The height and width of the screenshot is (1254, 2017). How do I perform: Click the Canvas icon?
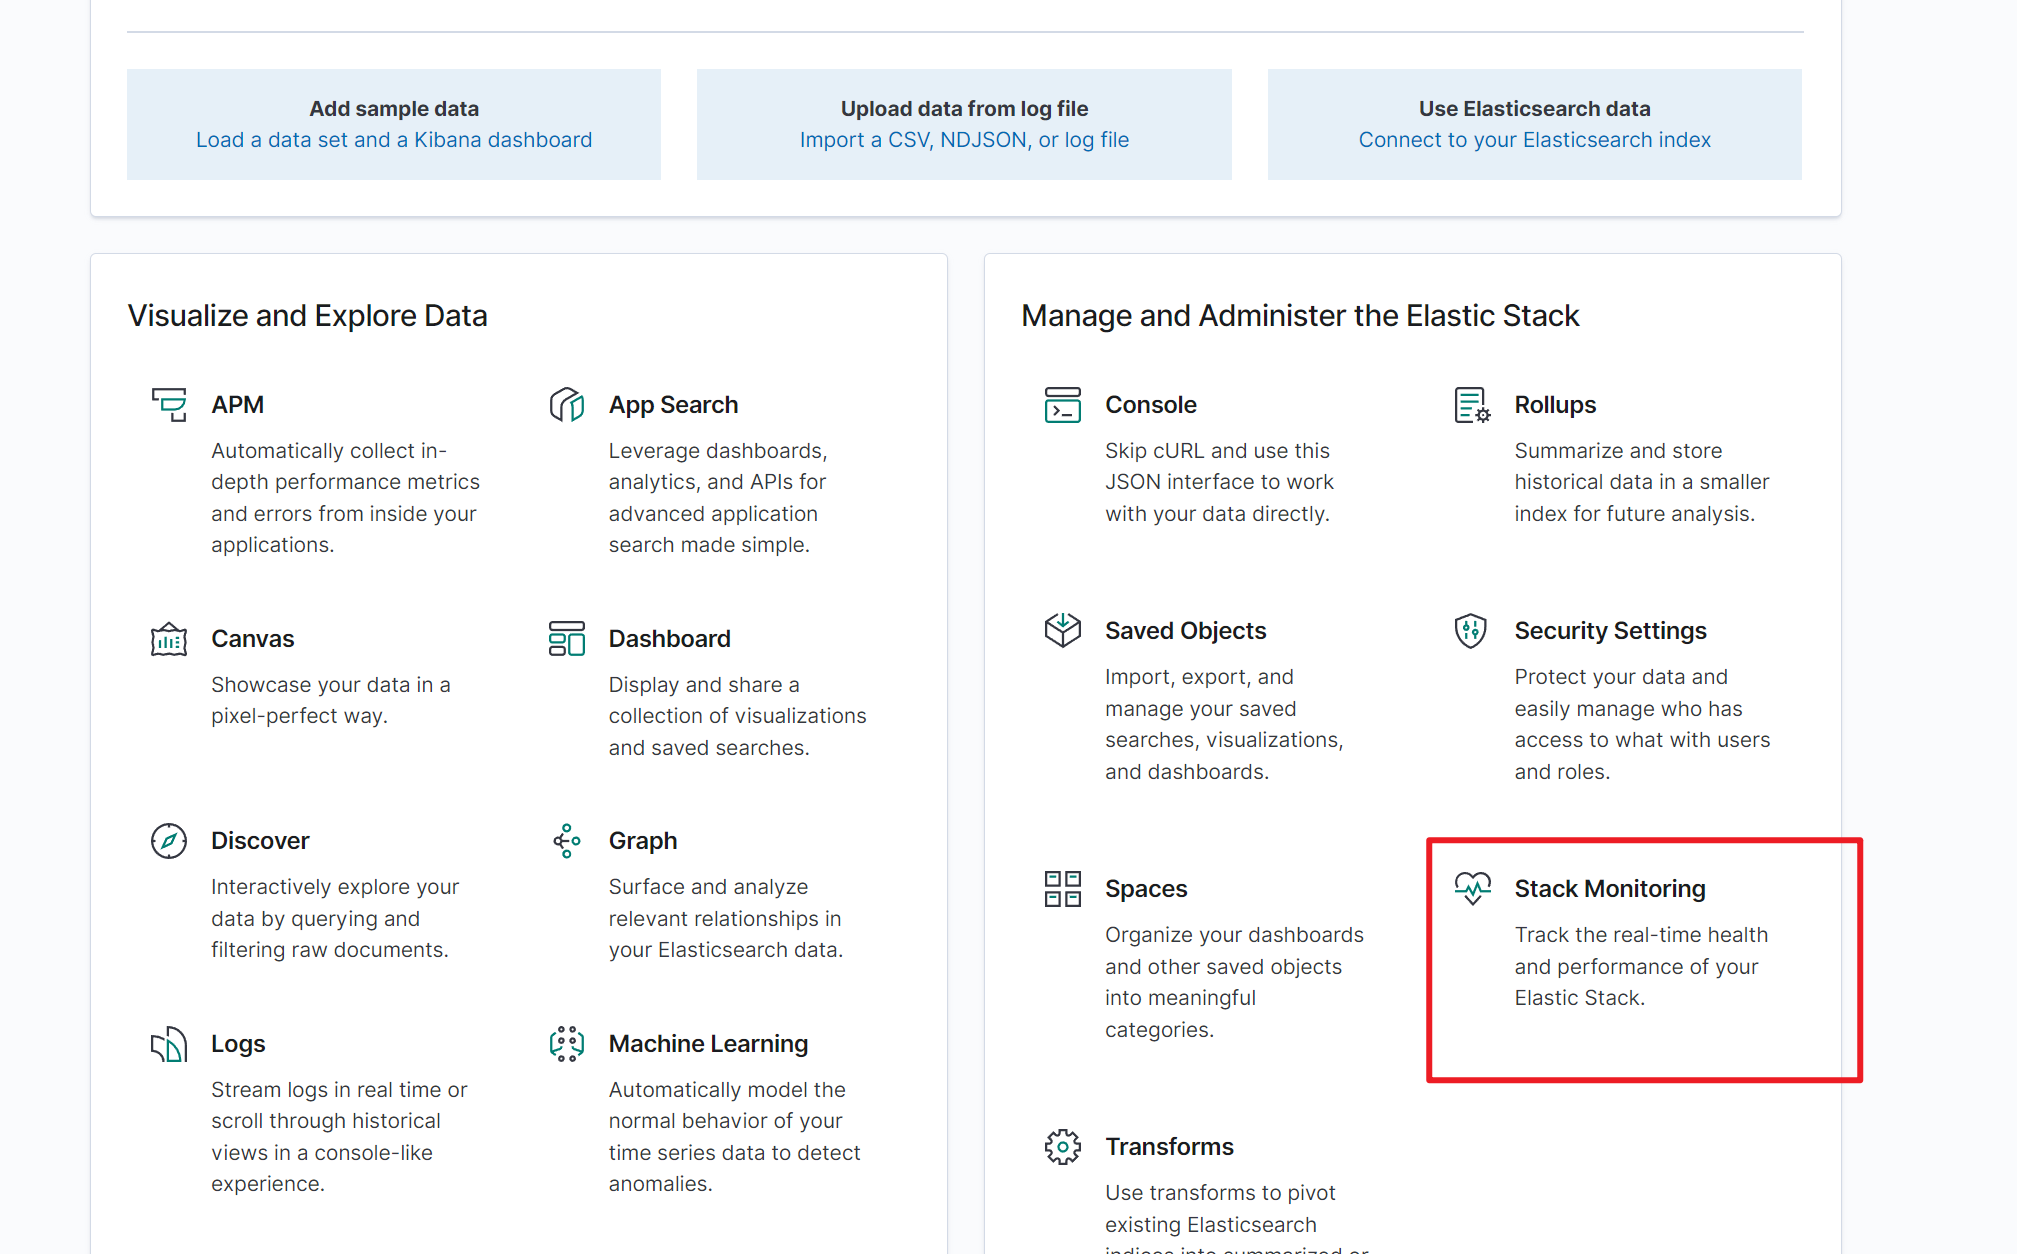[169, 638]
